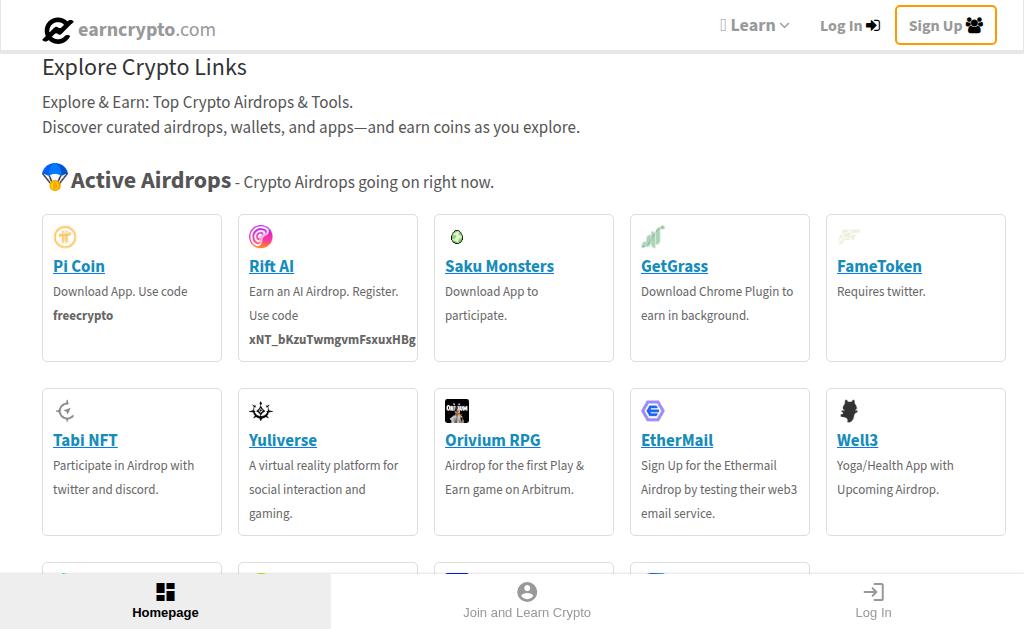Select the Join and Learn Crypto tab

tap(527, 601)
